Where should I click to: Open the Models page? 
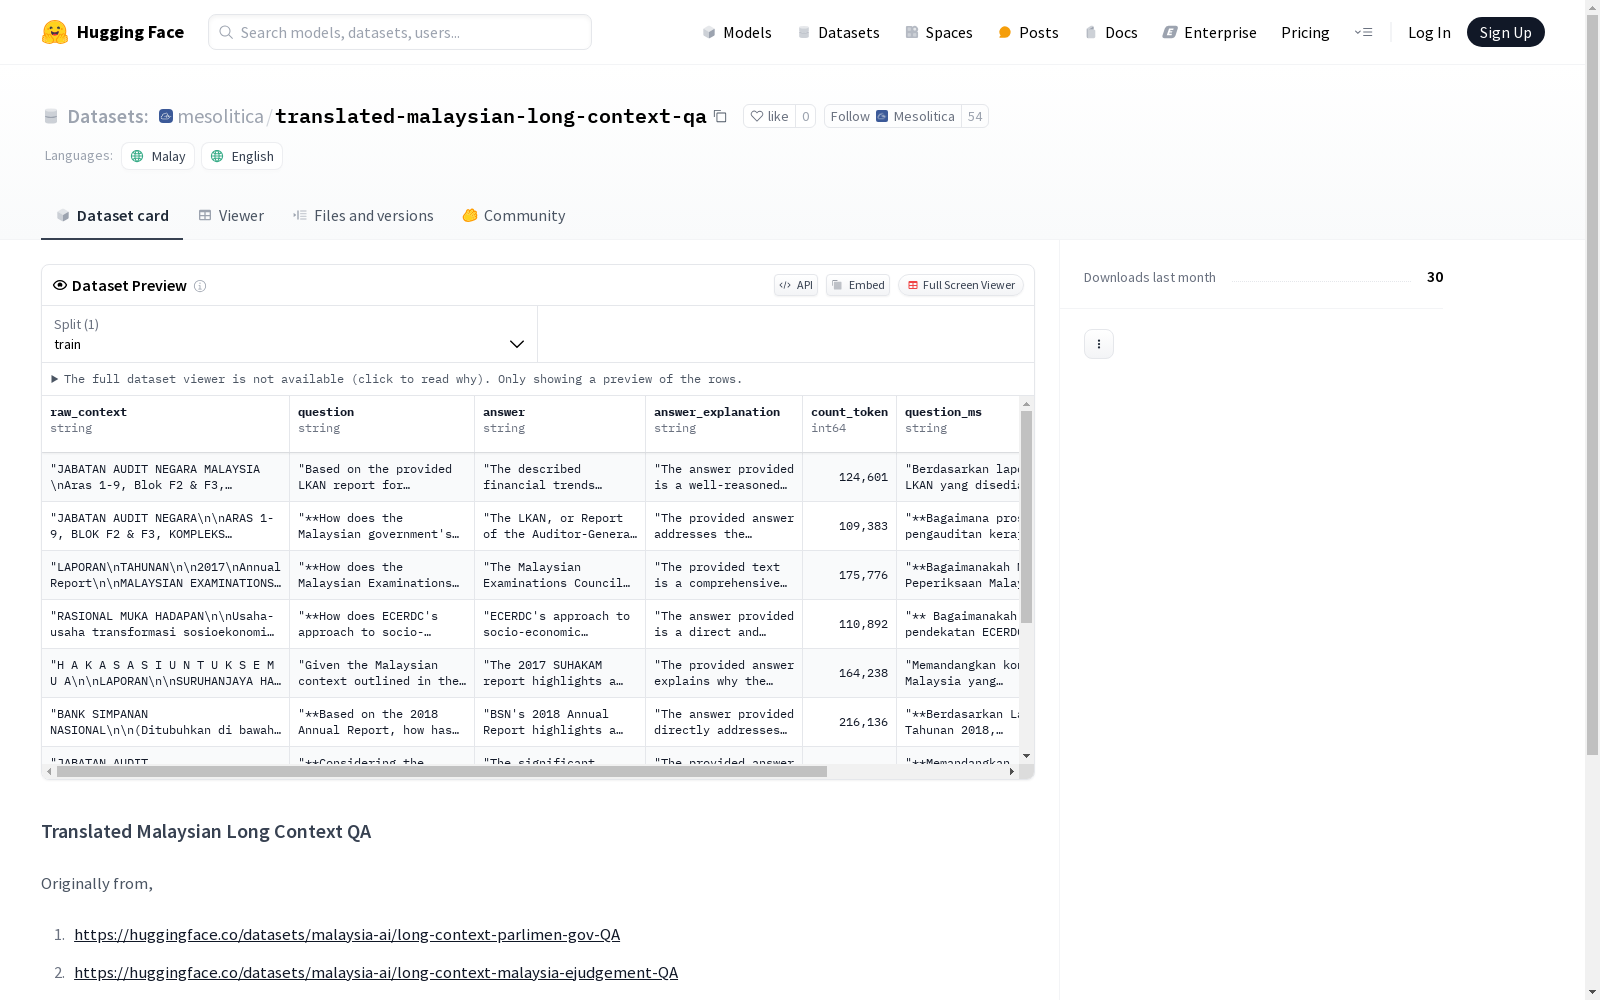point(737,32)
